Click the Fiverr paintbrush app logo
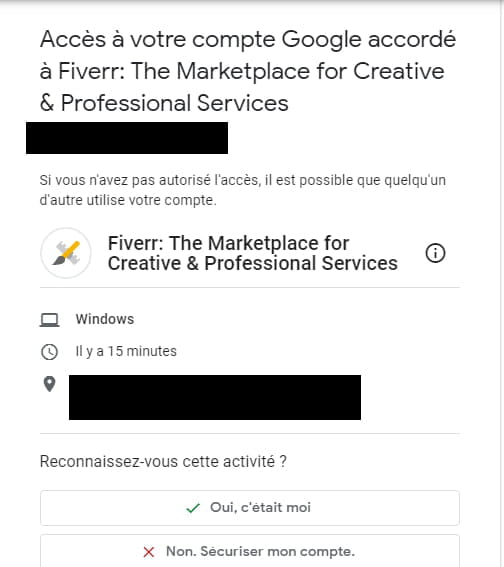 coord(66,253)
